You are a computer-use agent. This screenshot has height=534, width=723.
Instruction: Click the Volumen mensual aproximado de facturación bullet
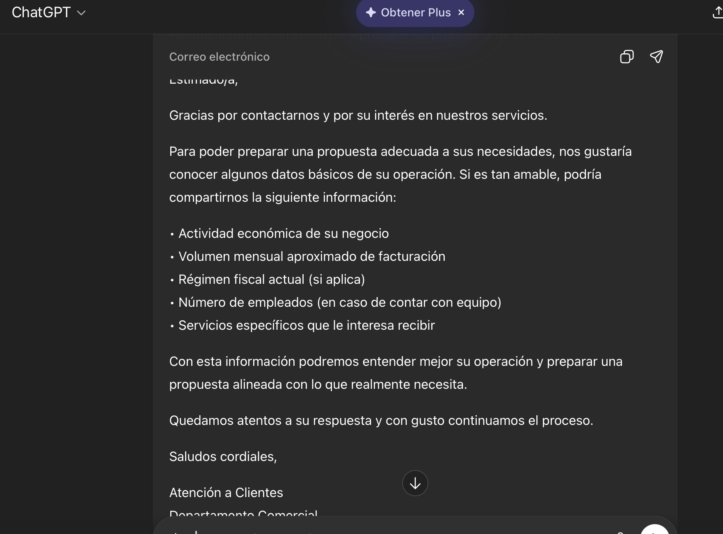tap(309, 256)
